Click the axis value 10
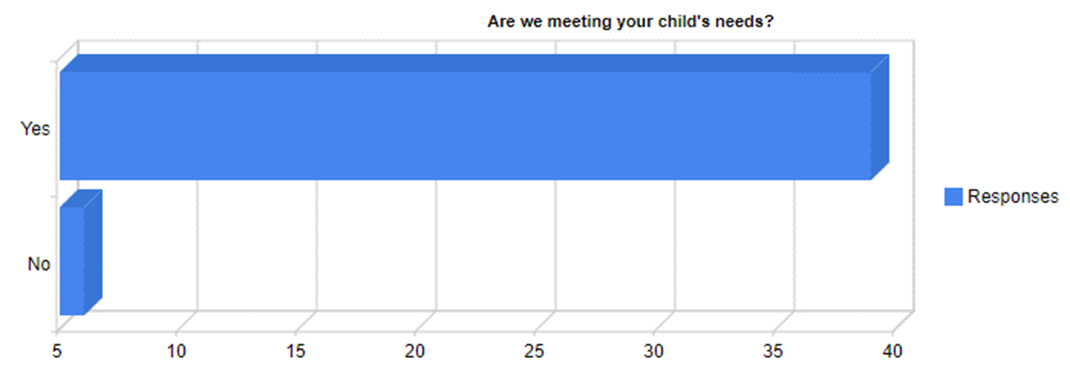Screen dimensions: 1070x371 click(x=176, y=351)
